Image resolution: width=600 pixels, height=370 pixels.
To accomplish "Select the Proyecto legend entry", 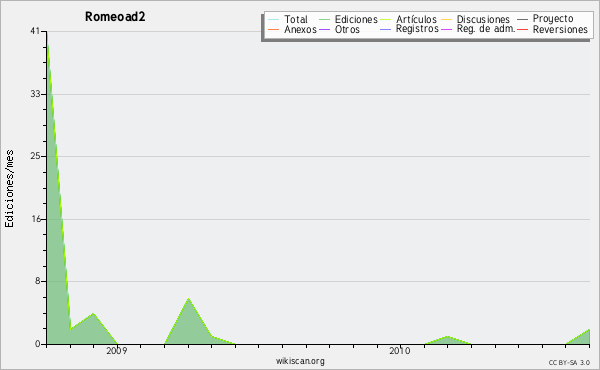I will pyautogui.click(x=553, y=19).
